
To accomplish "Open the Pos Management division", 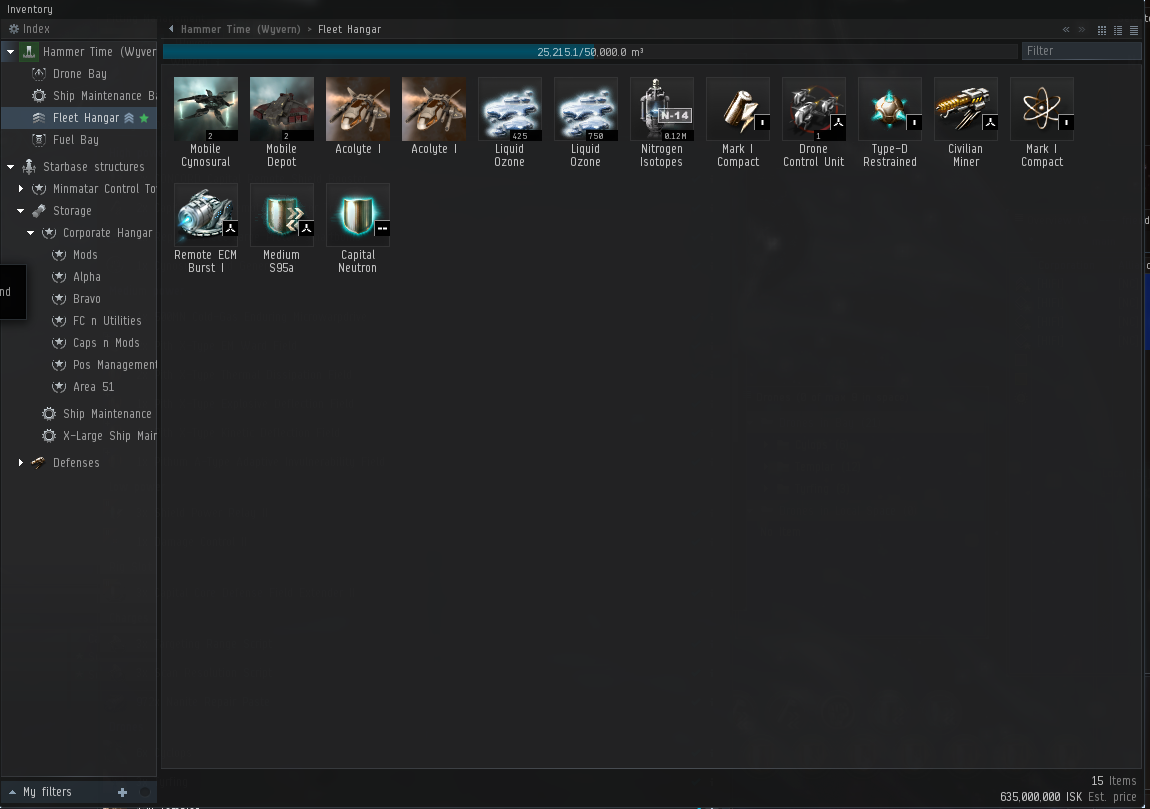I will (104, 365).
